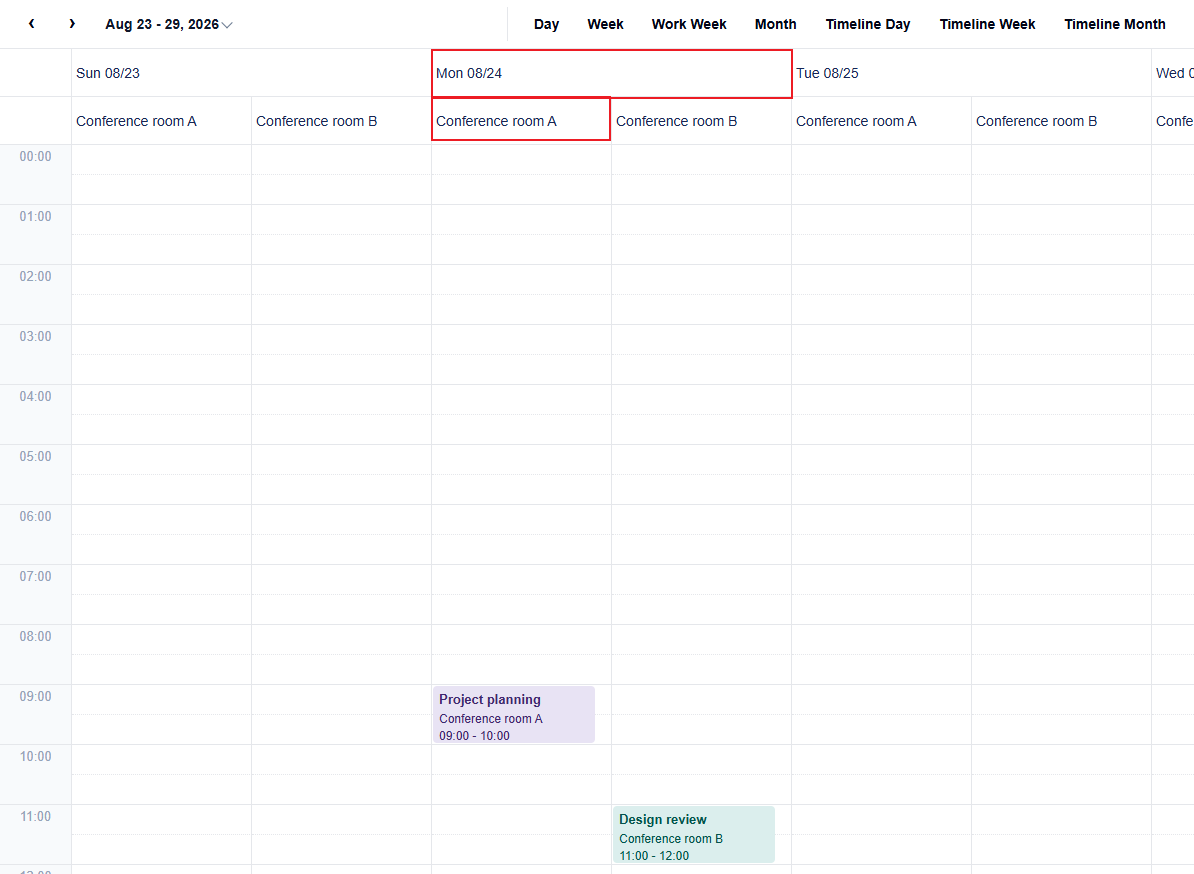The image size is (1194, 874).
Task: Show the Month view
Action: (x=775, y=24)
